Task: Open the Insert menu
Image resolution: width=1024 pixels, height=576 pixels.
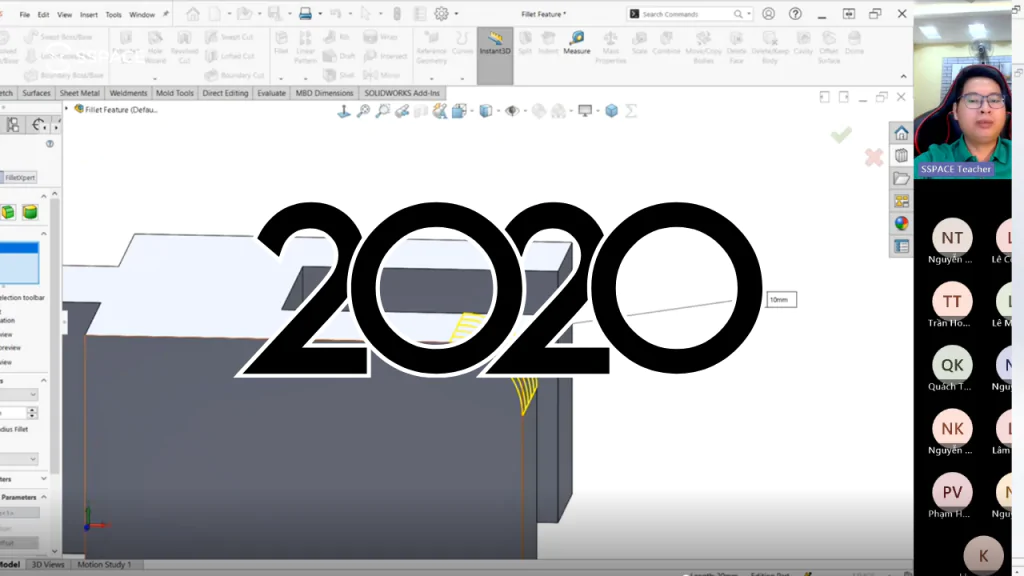Action: (x=89, y=14)
